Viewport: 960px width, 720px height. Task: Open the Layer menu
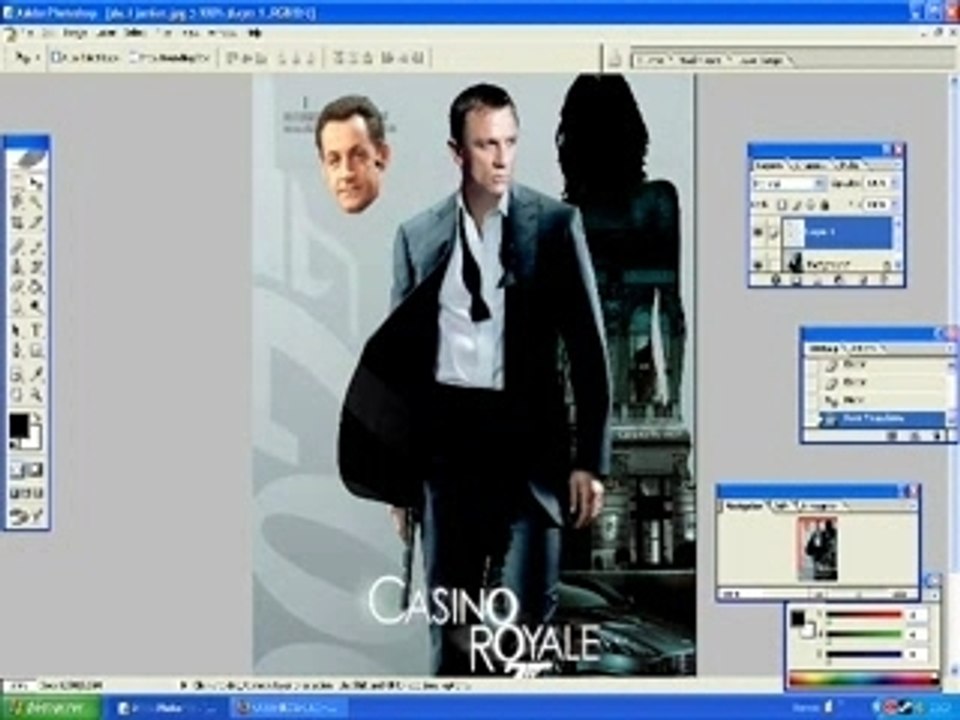[x=106, y=33]
